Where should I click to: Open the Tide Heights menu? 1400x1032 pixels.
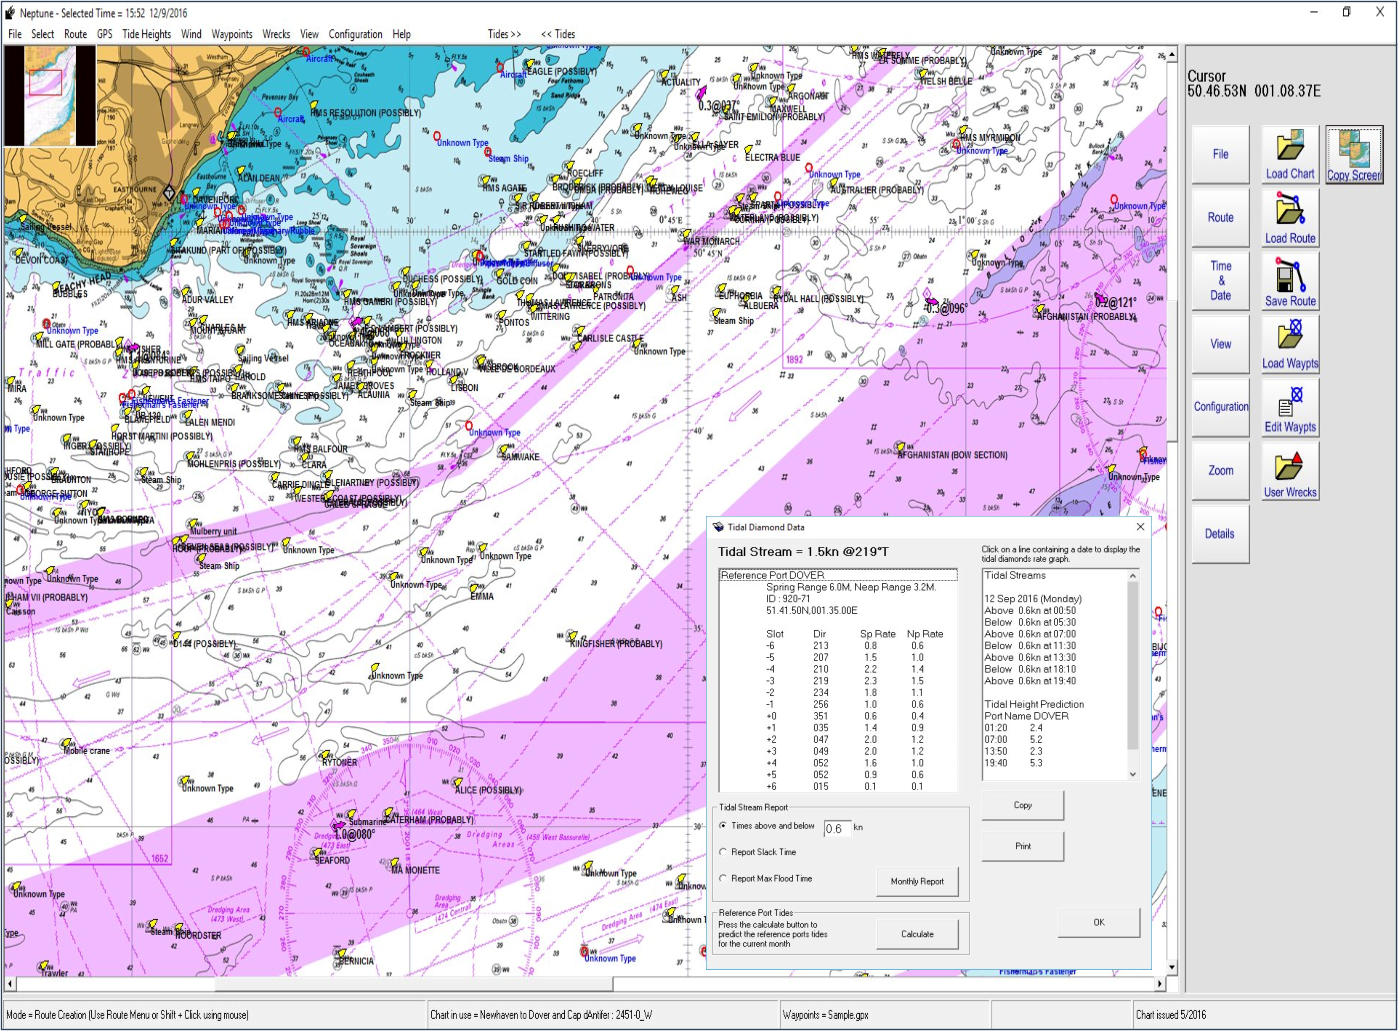tap(146, 34)
